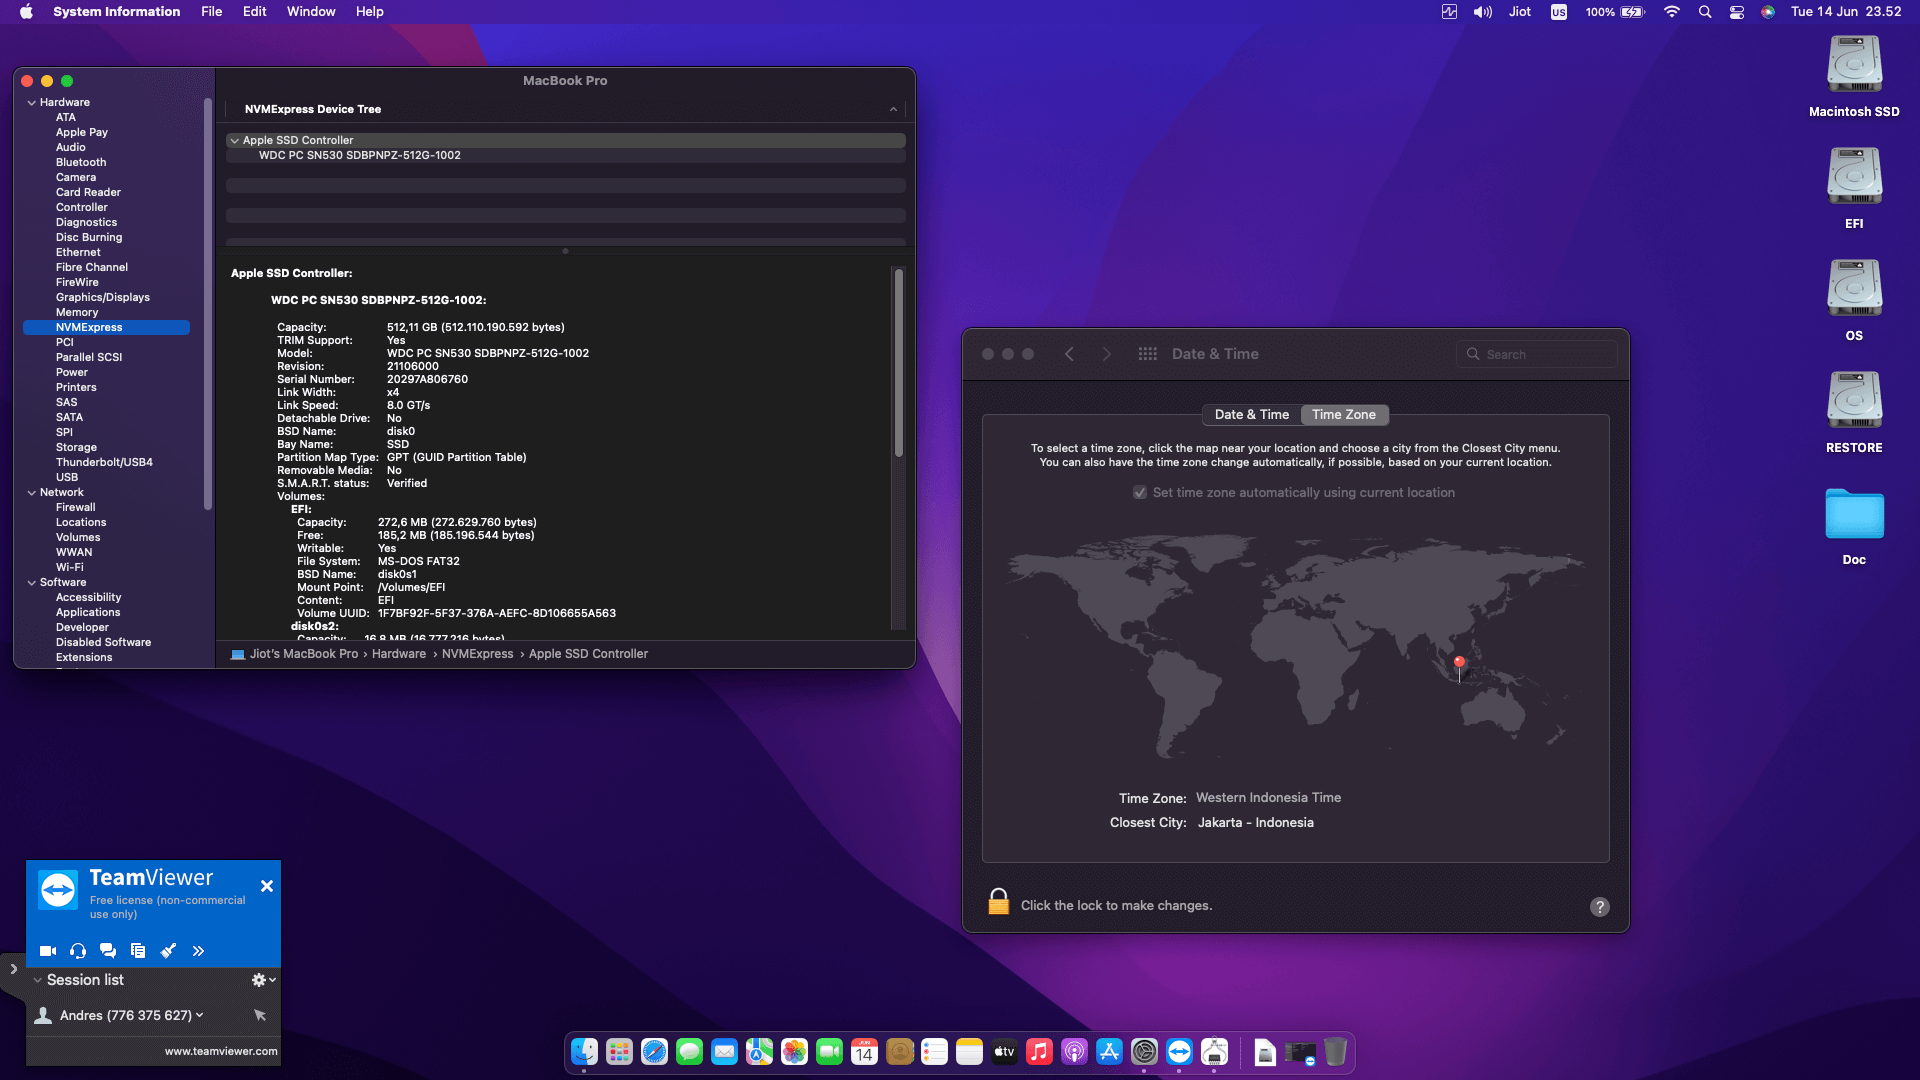Select Bluetooth in the Hardware sidebar
The image size is (1920, 1080).
click(81, 162)
